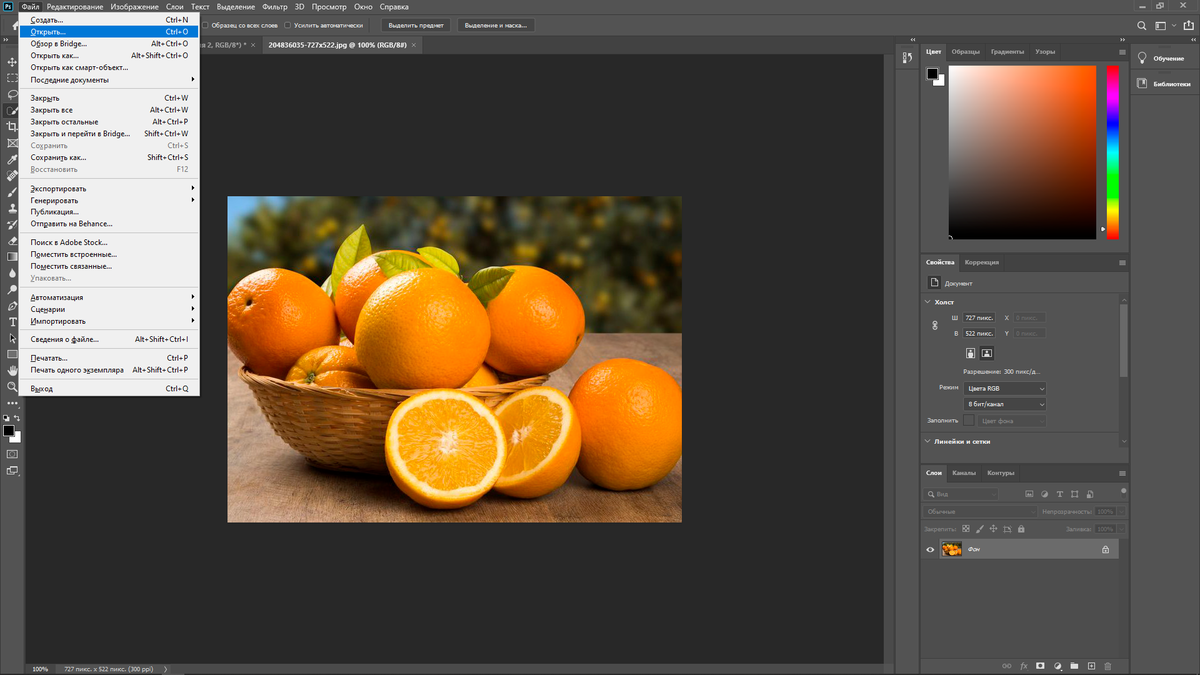Click the canvas width field showing 727 пикс.
Screen dimensions: 1200x675
click(979, 318)
